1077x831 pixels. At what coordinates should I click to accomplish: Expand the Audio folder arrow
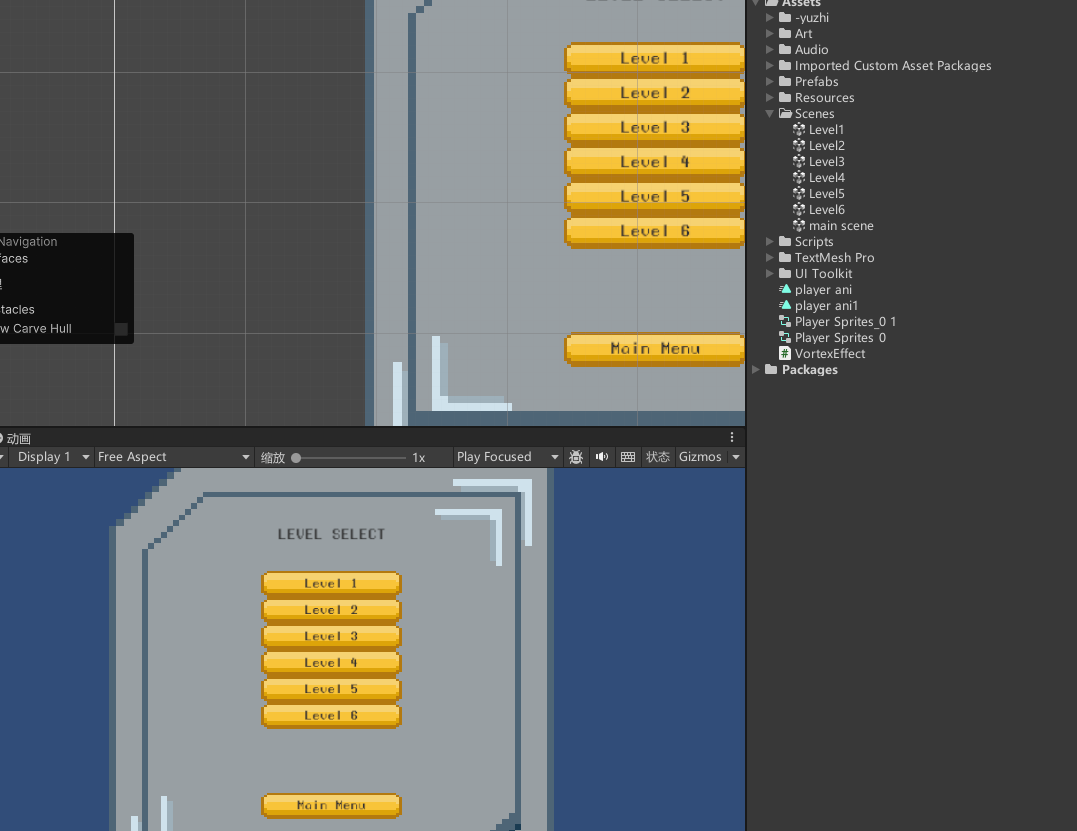pos(770,49)
